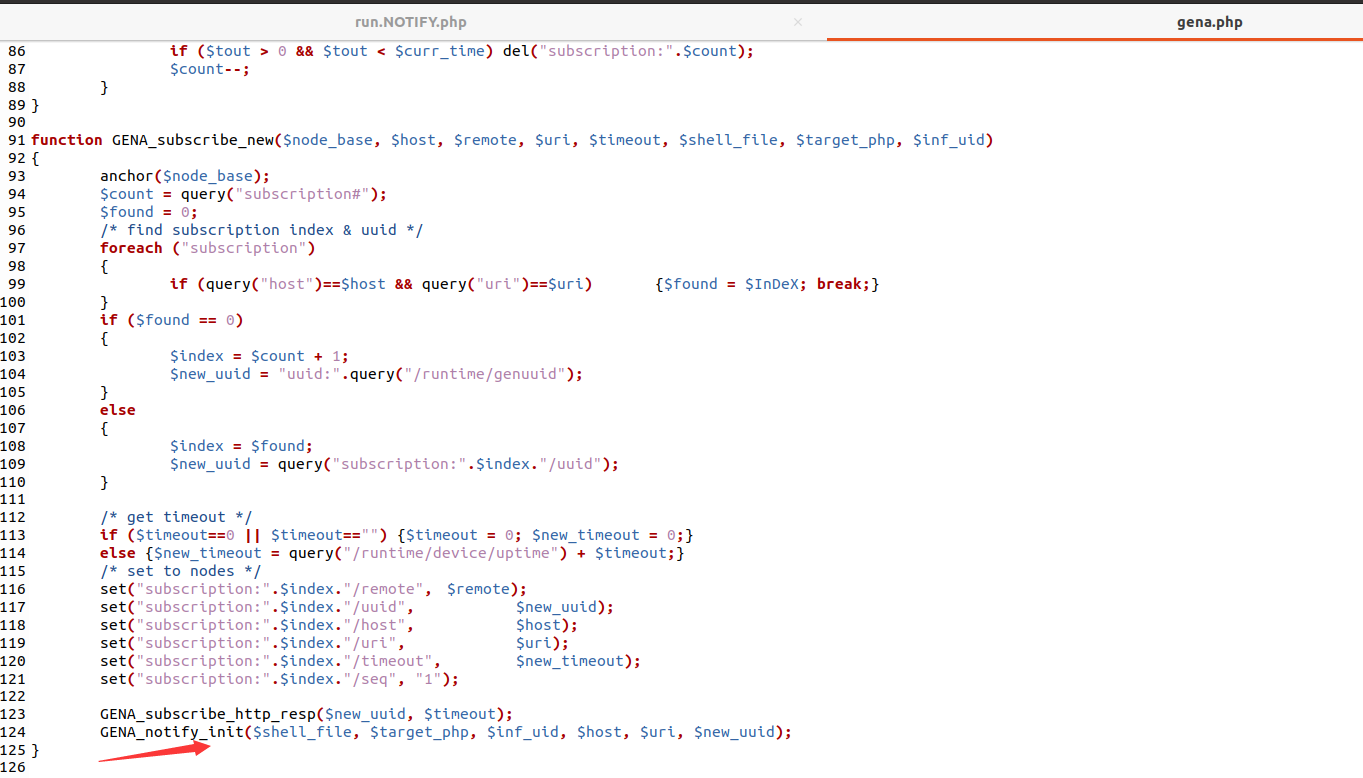Click the "$found = 0;" statement
The image size is (1363, 778).
(x=149, y=212)
